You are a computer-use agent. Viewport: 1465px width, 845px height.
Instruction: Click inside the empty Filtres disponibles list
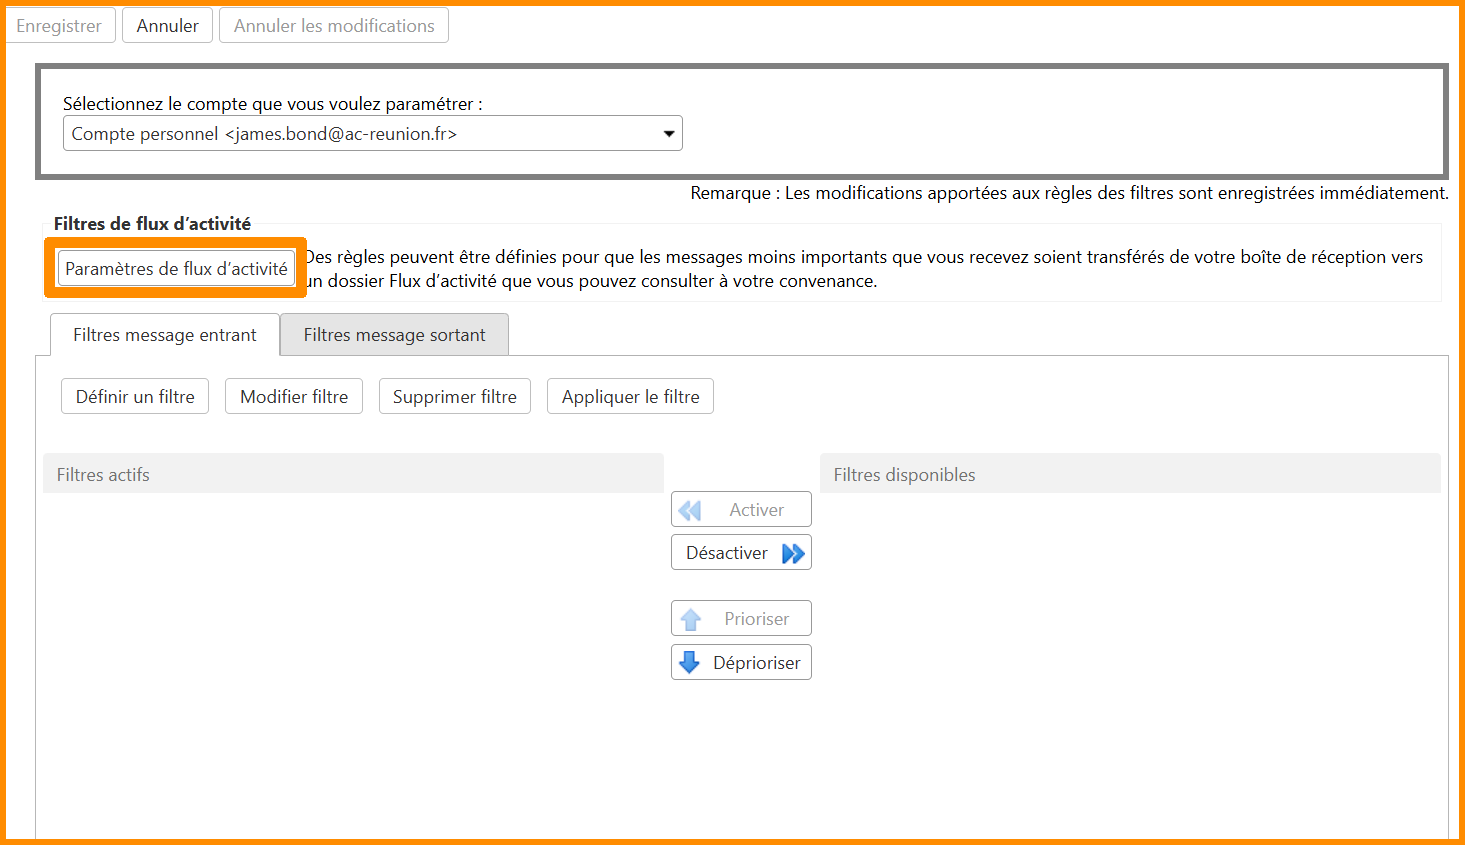click(1130, 650)
